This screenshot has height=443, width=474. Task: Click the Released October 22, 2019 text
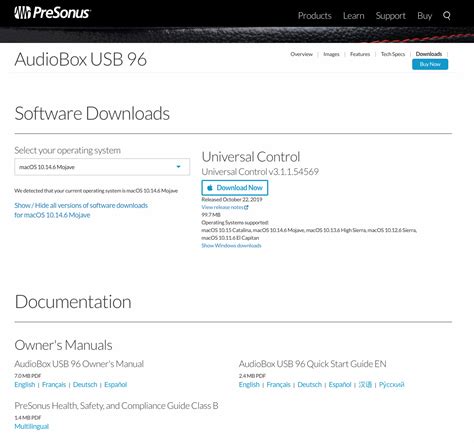(x=232, y=199)
